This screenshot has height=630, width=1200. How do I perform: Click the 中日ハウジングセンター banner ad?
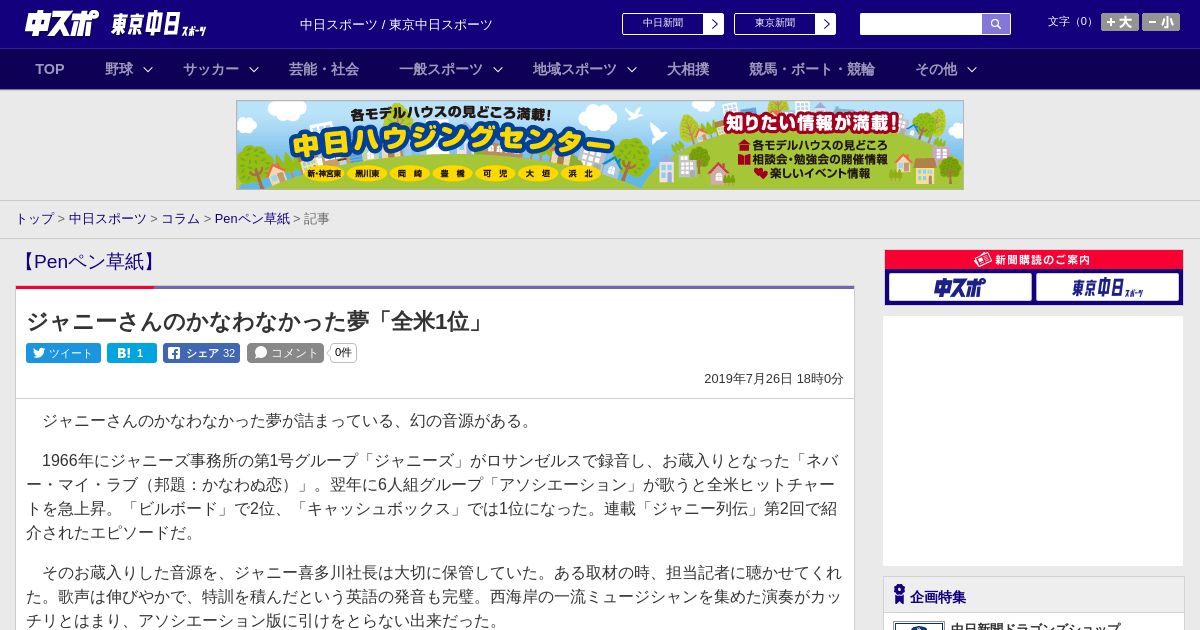click(600, 145)
